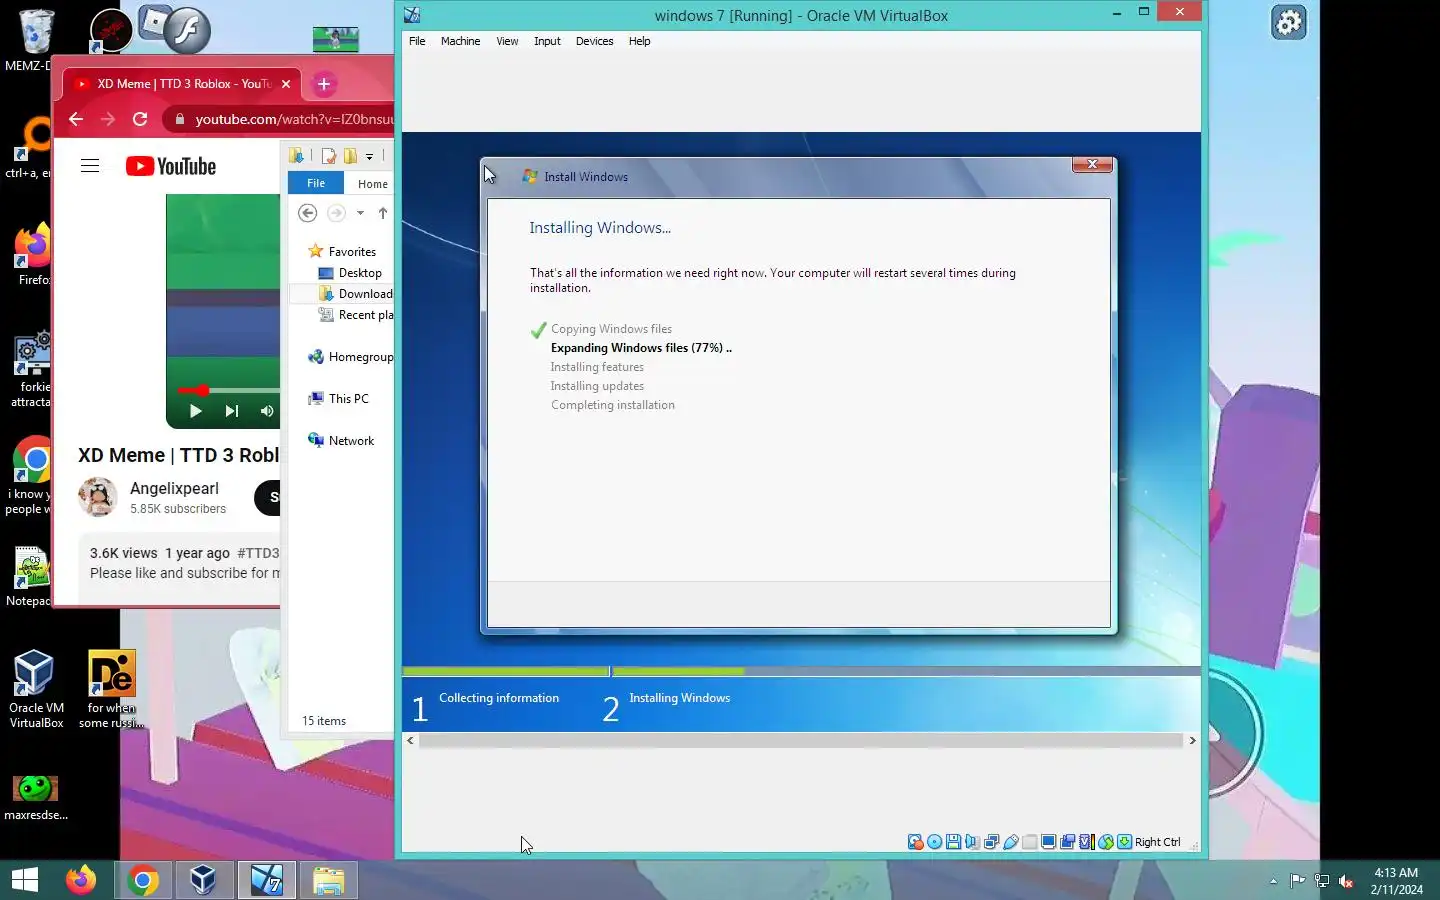This screenshot has height=900, width=1440.
Task: Open Home tab in File Explorer ribbon
Action: coord(373,184)
